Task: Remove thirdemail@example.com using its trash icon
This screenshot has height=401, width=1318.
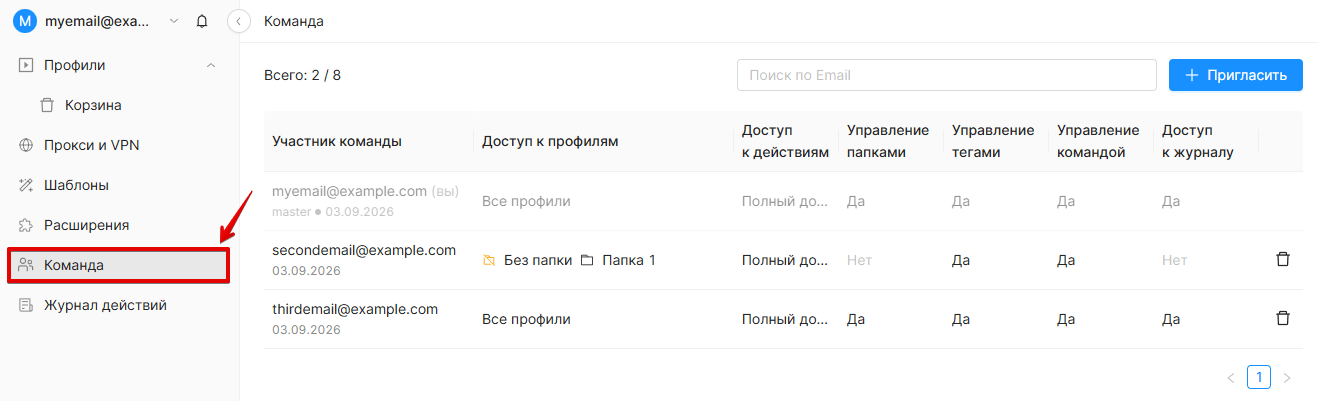Action: 1283,318
